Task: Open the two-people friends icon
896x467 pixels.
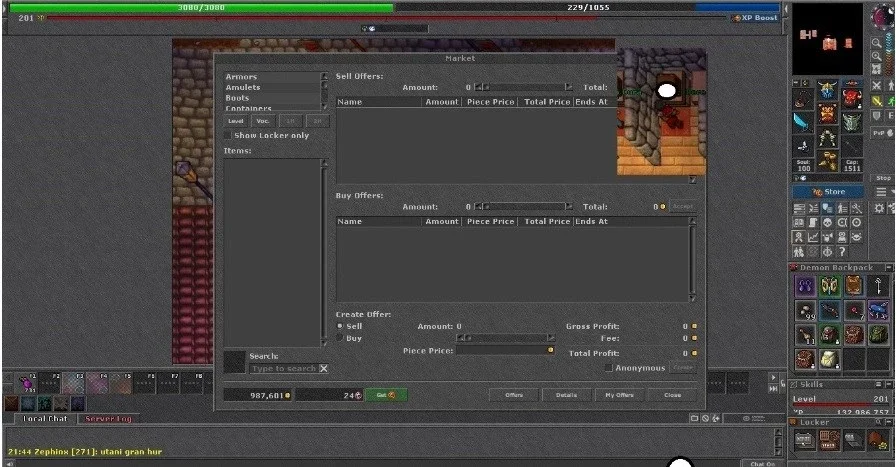Action: 799,251
